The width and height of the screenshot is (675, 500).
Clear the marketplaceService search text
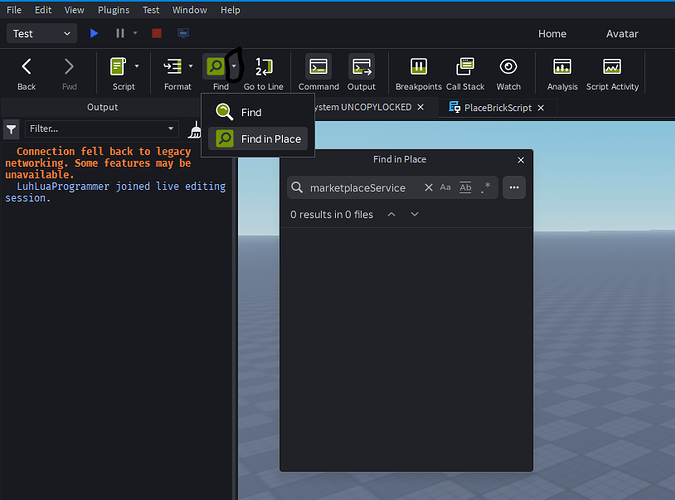click(428, 187)
